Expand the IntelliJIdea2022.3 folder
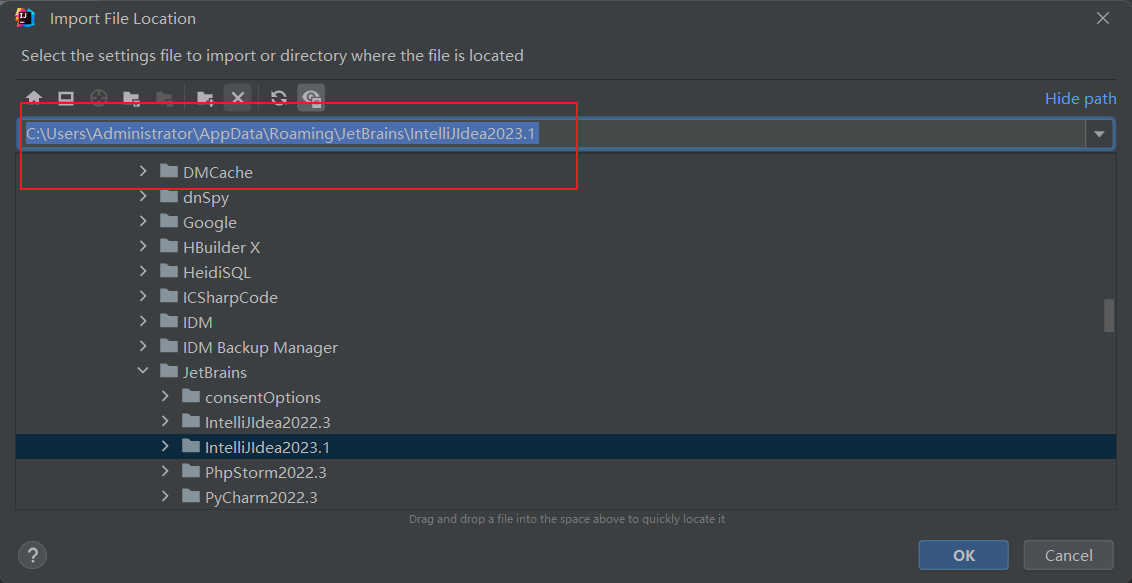1132x583 pixels. click(x=165, y=421)
